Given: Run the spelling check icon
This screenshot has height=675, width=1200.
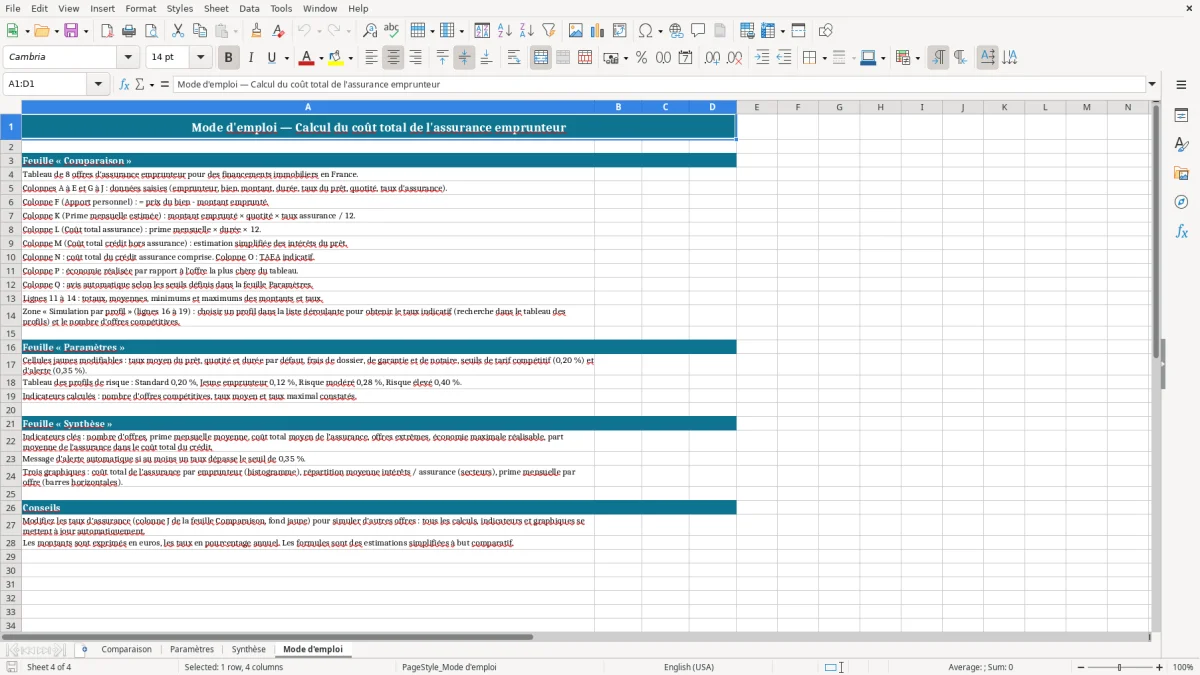Looking at the screenshot, I should 391,31.
